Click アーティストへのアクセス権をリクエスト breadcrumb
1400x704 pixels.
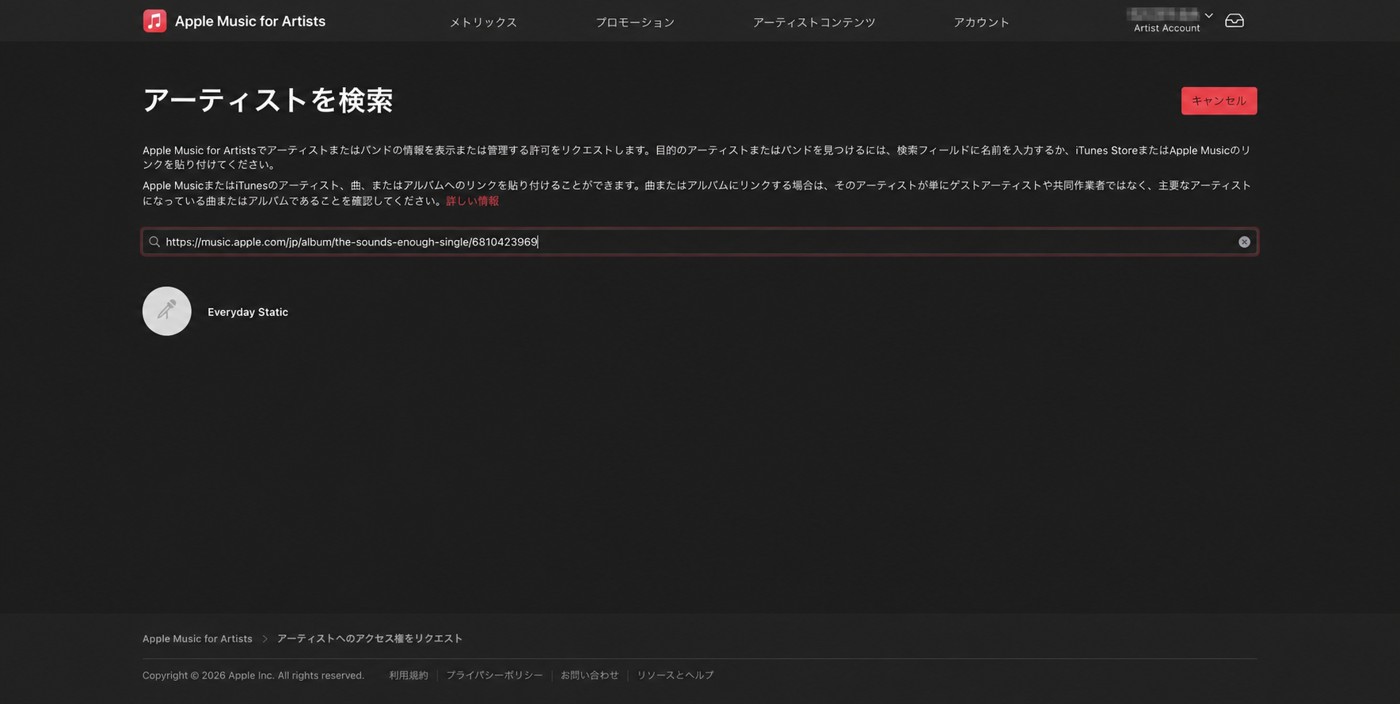pyautogui.click(x=370, y=639)
